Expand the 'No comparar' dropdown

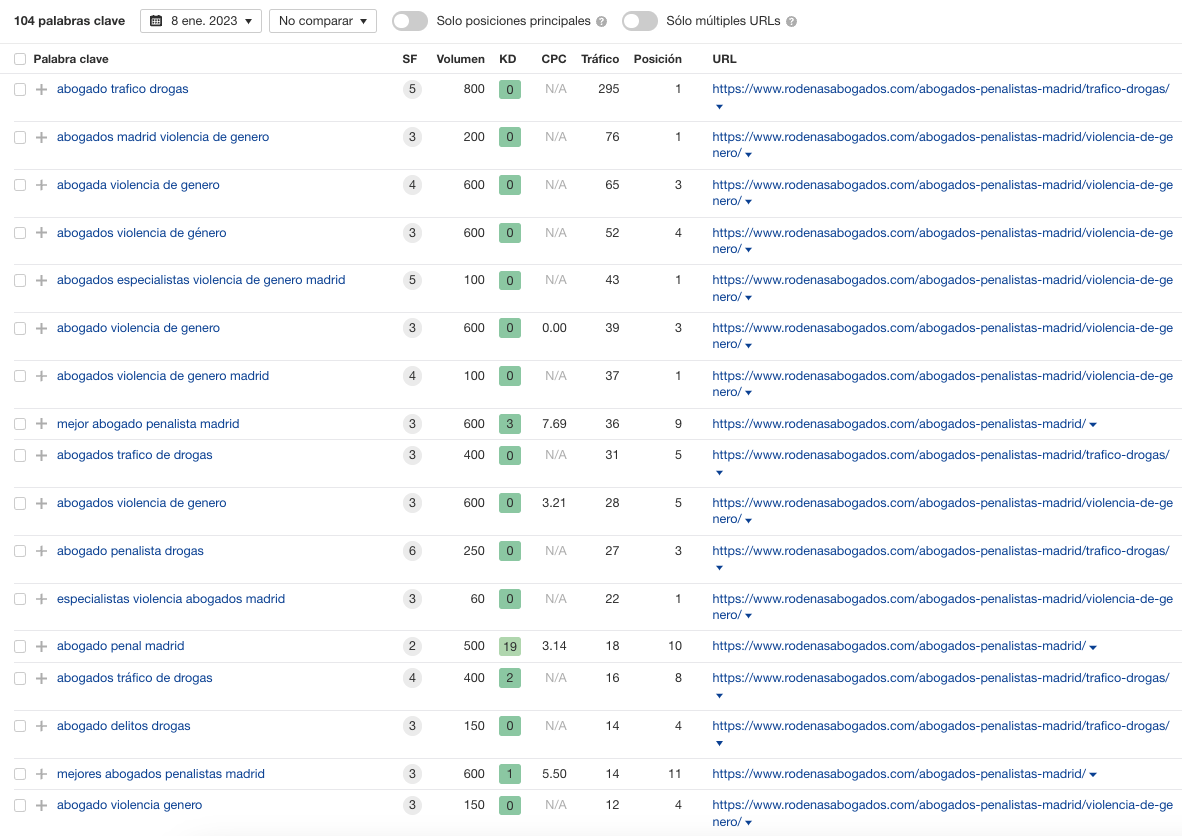tap(322, 21)
